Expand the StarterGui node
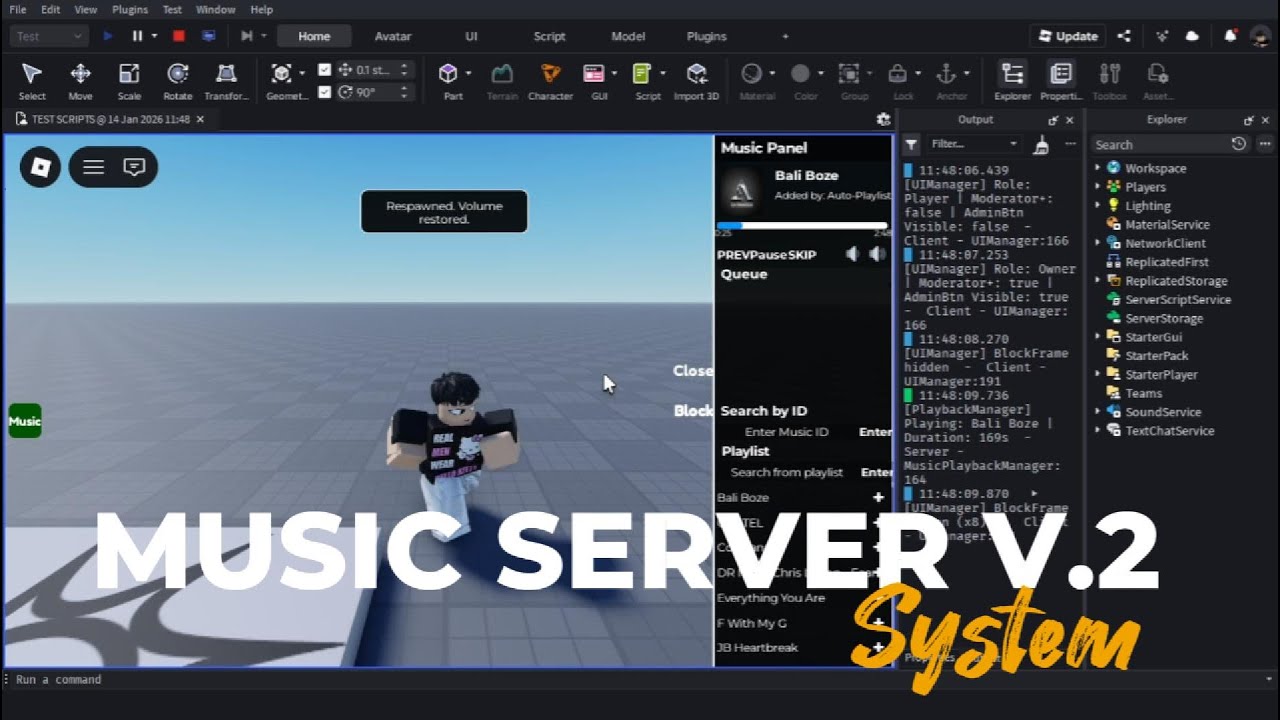Image resolution: width=1280 pixels, height=720 pixels. [x=1098, y=337]
